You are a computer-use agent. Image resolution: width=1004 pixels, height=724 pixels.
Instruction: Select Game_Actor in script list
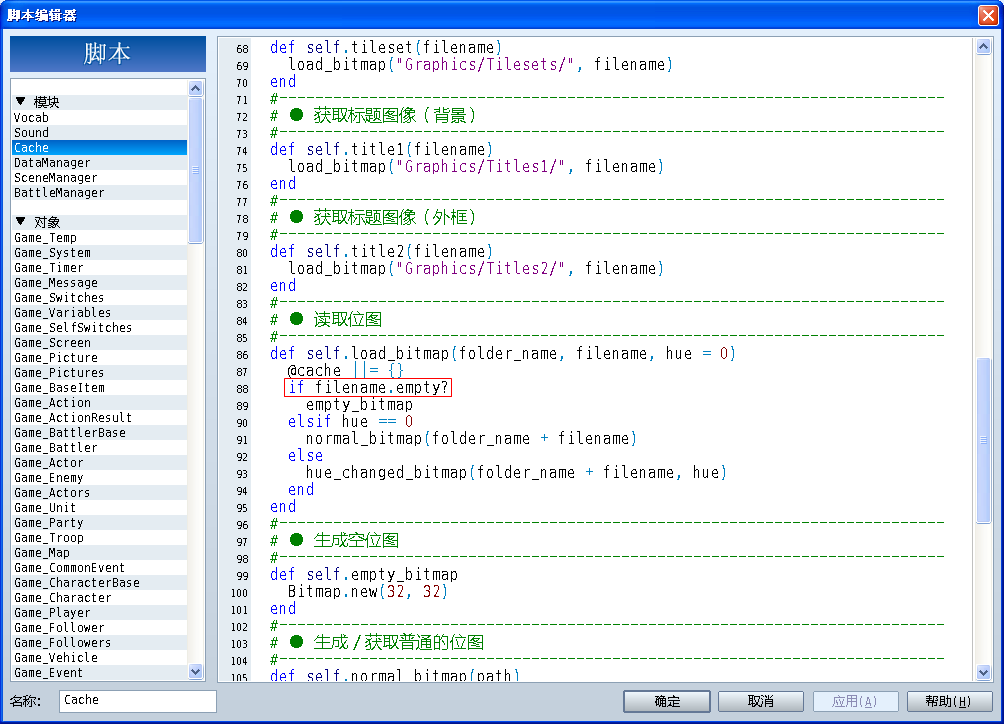(99, 463)
